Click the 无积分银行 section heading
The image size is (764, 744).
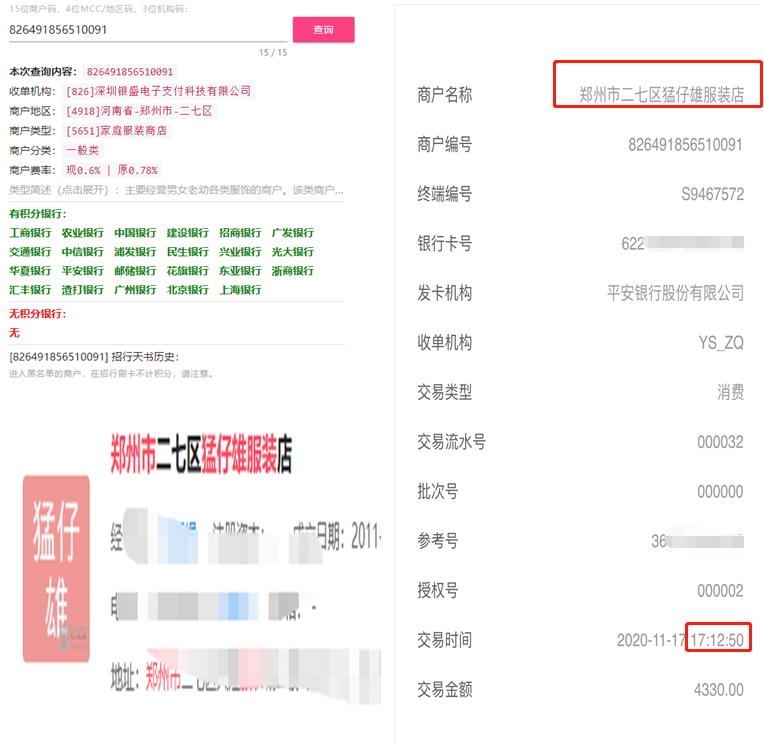tap(38, 314)
